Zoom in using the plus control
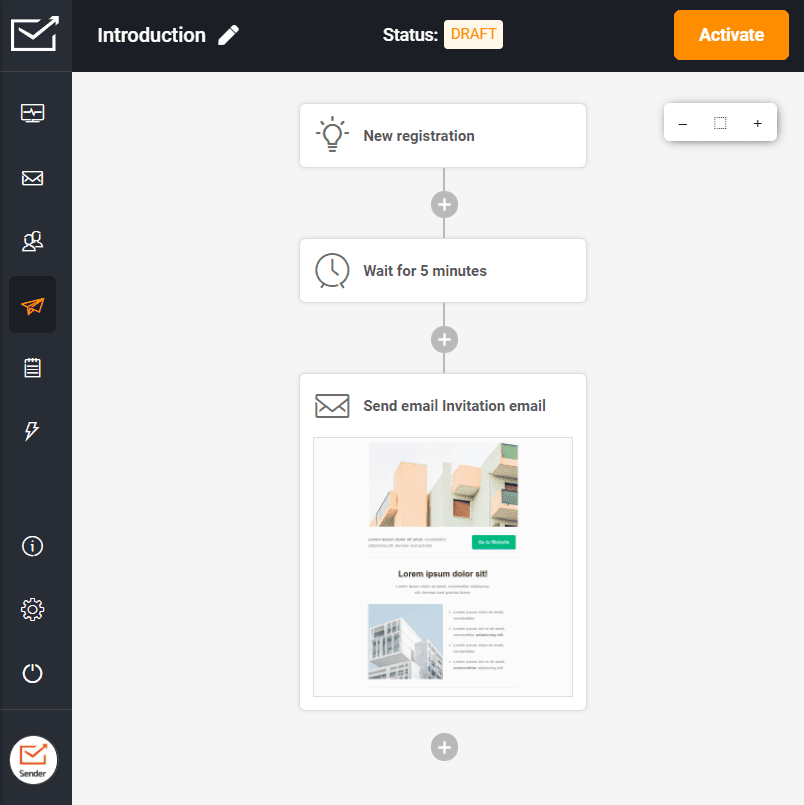 (758, 123)
